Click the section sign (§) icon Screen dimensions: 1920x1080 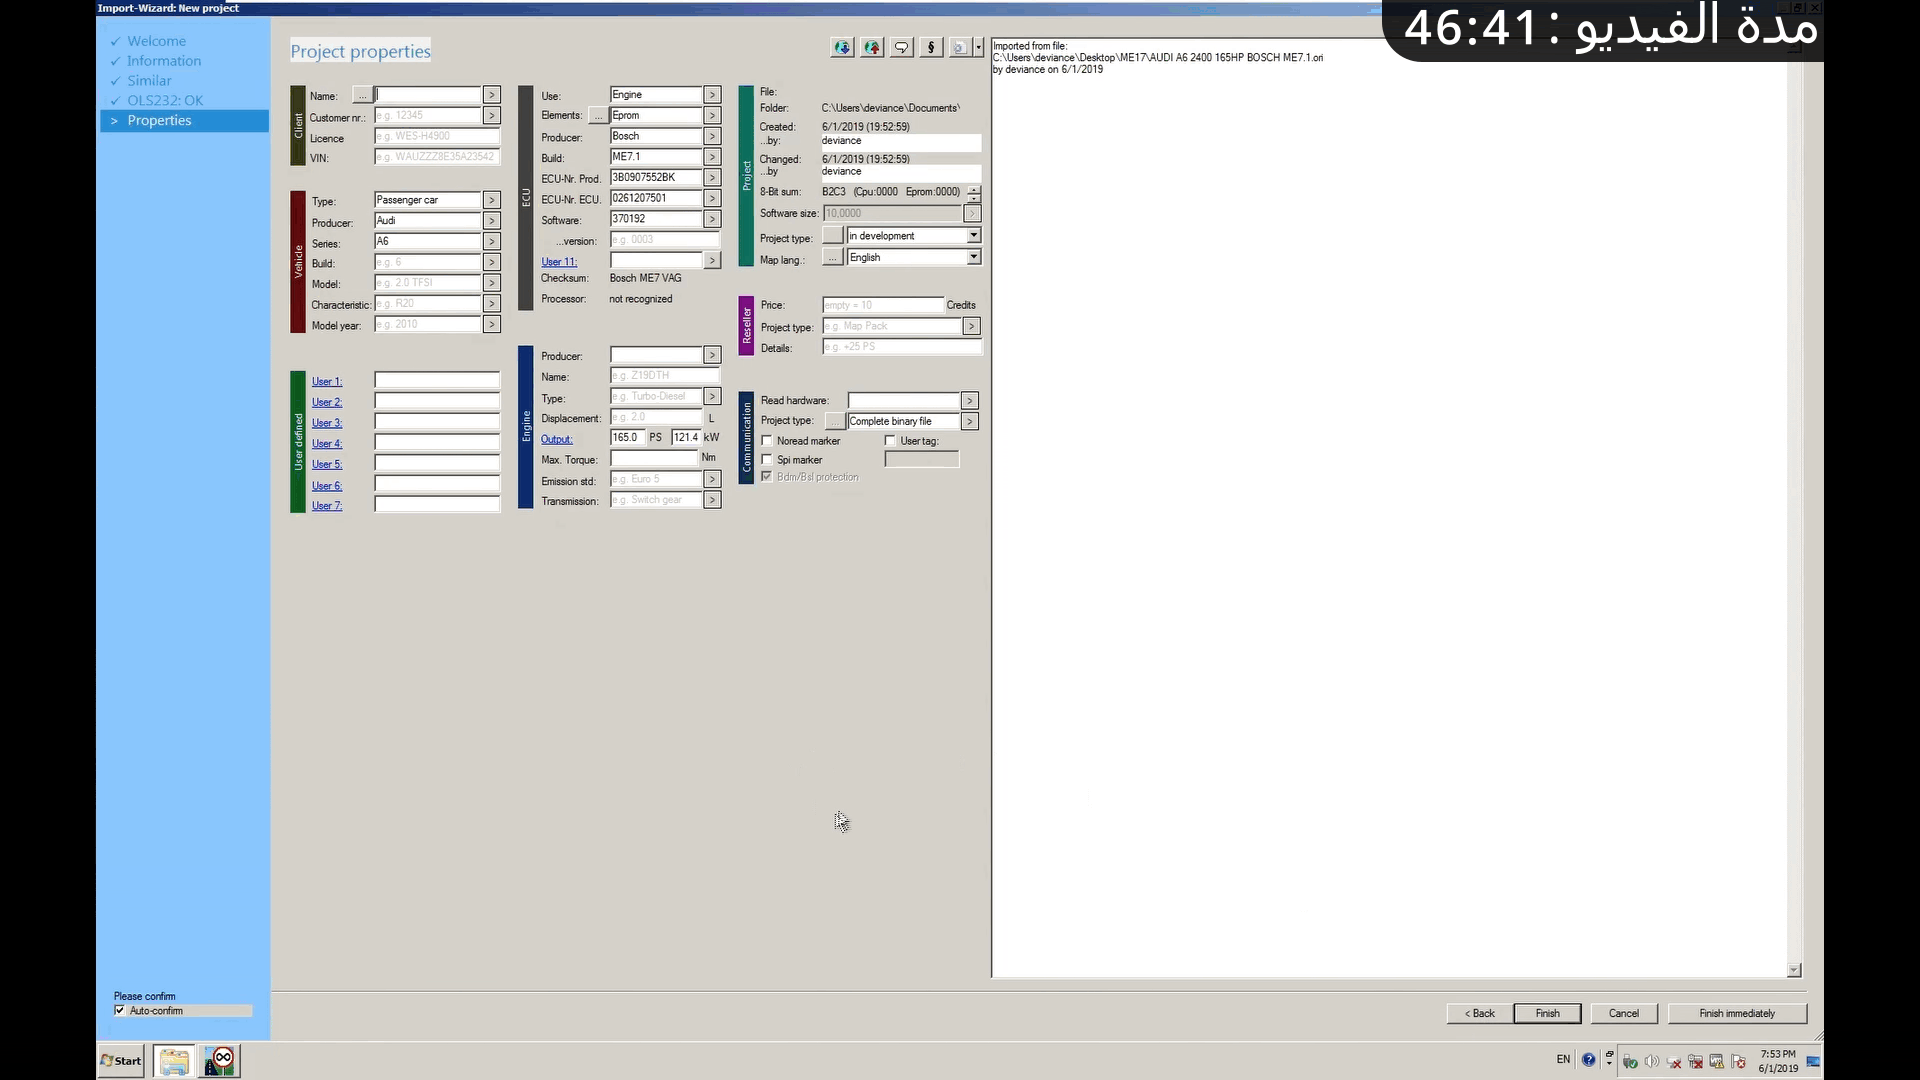(x=931, y=48)
